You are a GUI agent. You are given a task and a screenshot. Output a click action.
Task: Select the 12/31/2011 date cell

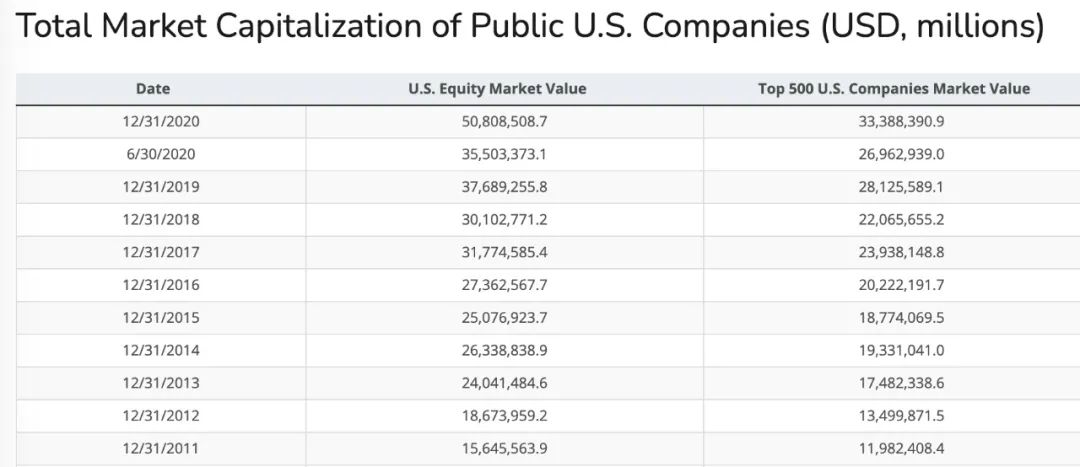pos(161,448)
